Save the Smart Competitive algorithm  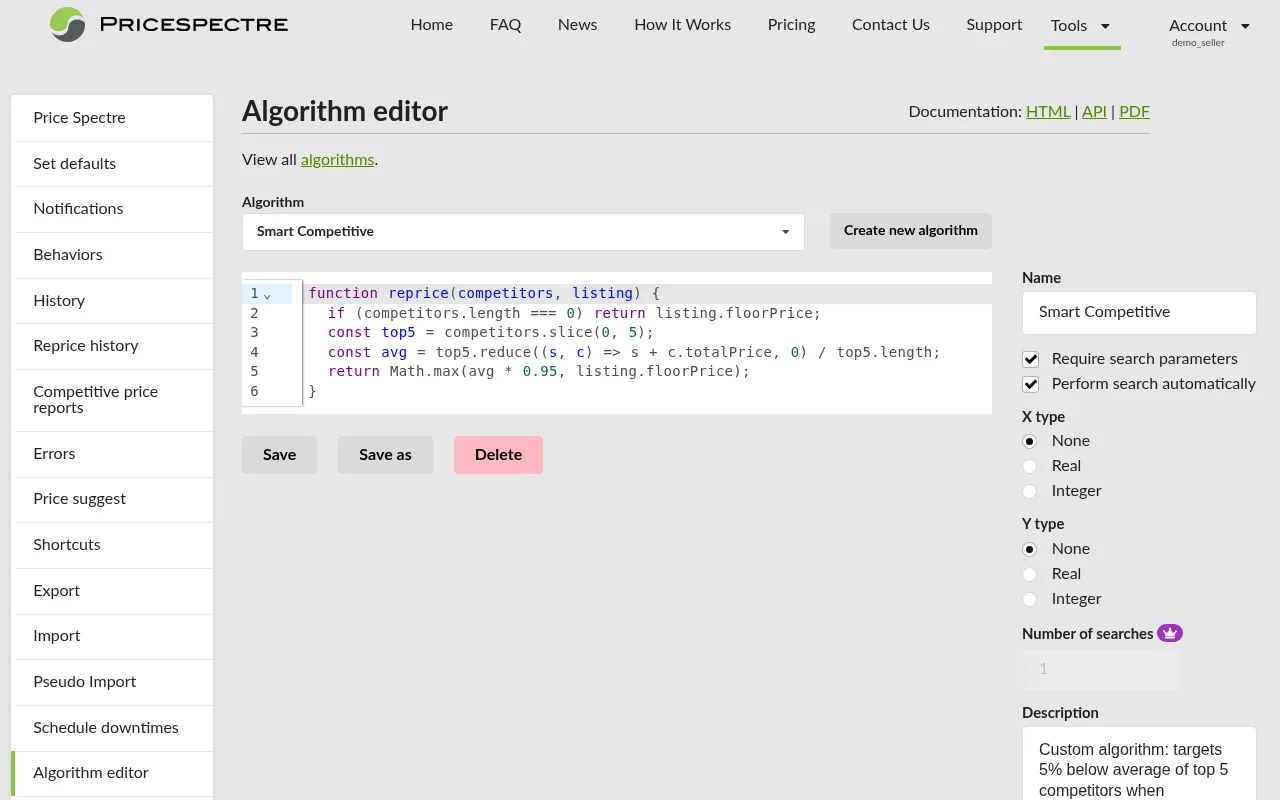pos(279,455)
